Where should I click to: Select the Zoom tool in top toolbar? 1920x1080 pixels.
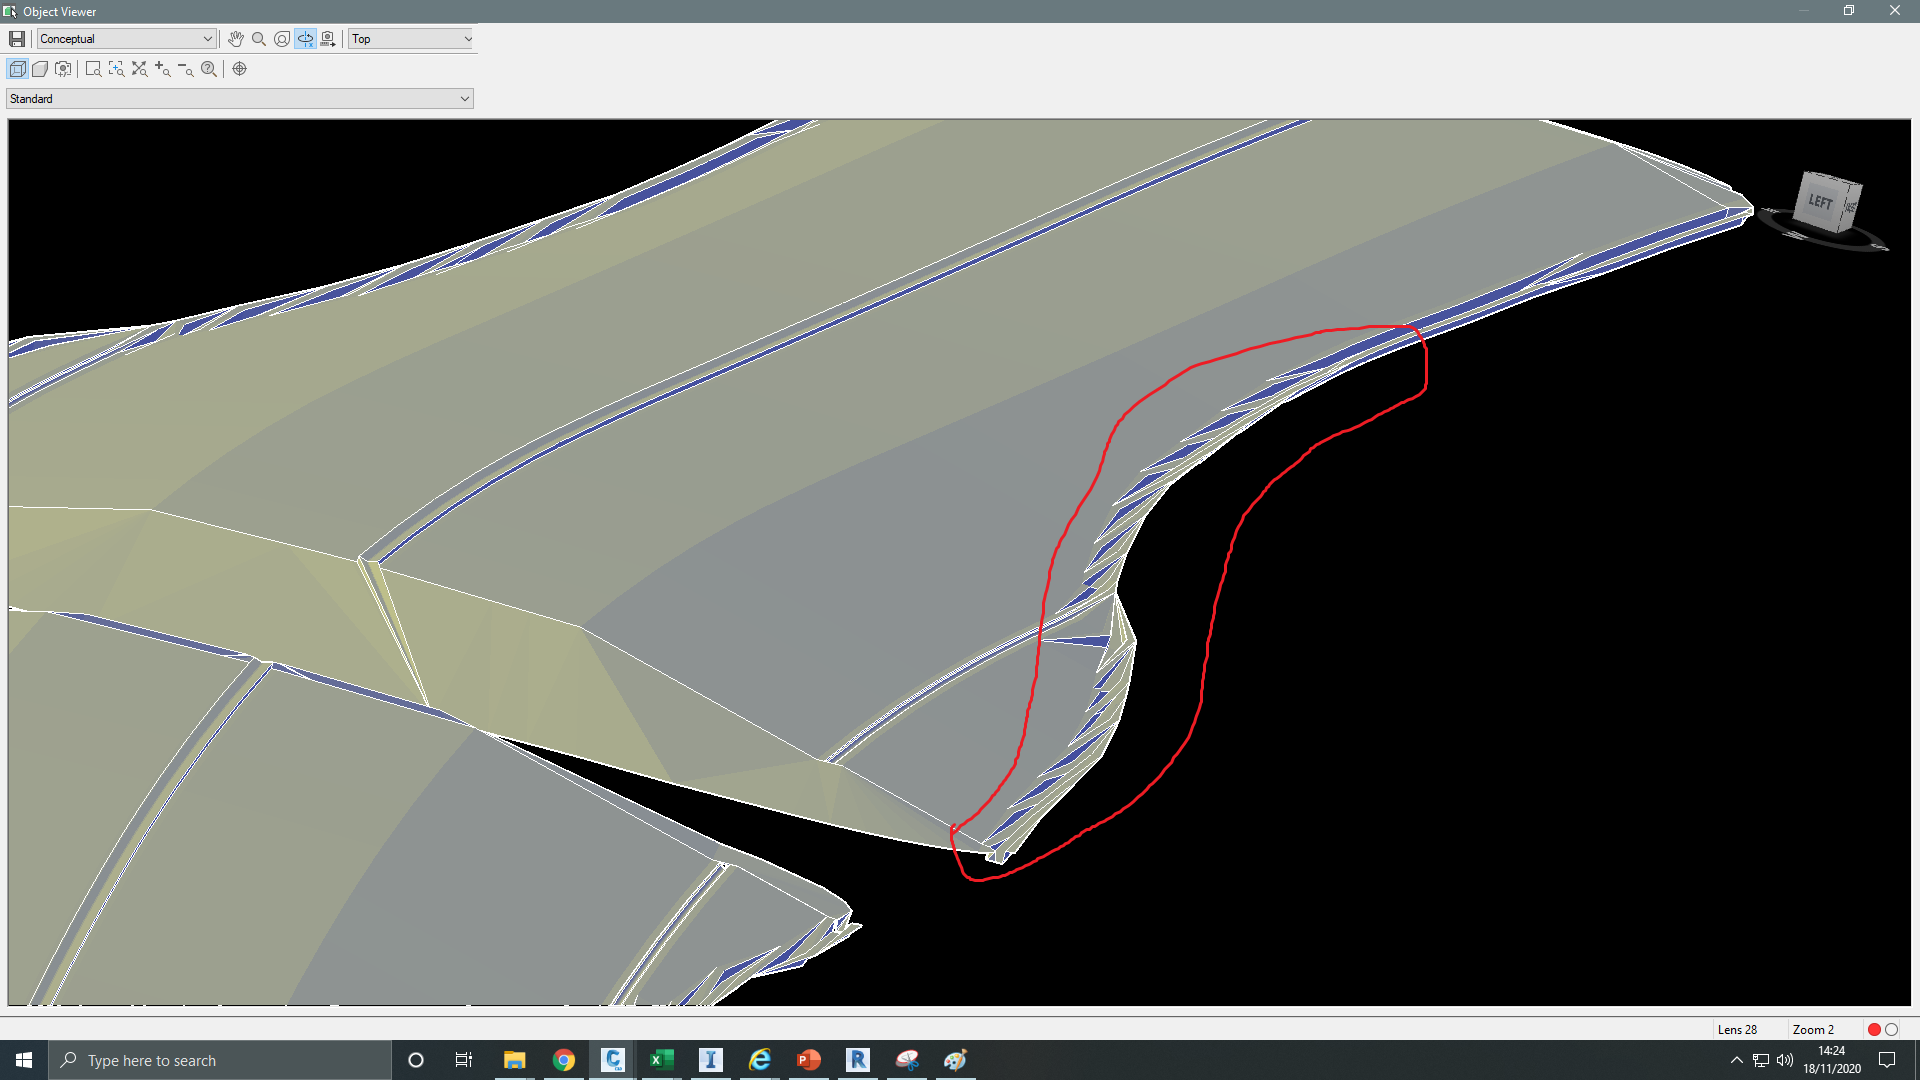click(258, 38)
